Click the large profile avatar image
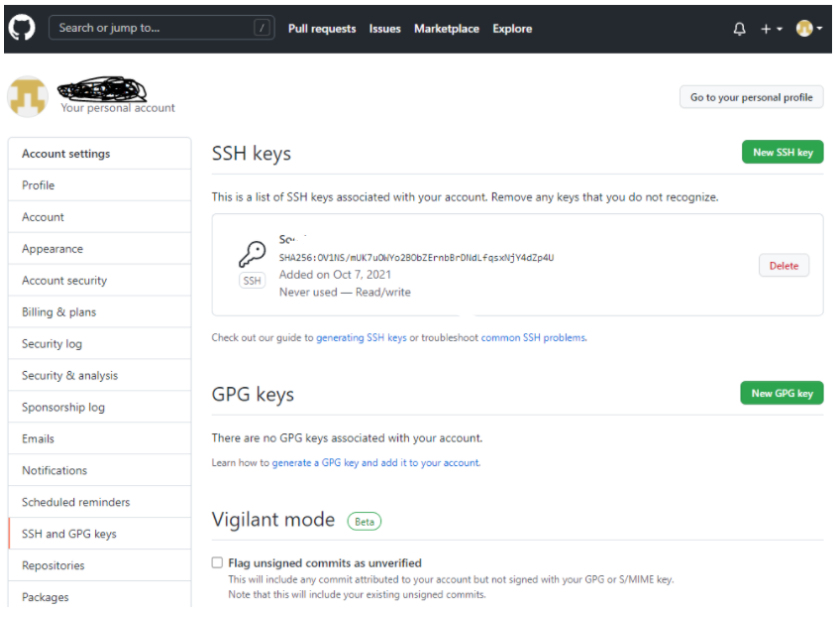Viewport: 840px width, 631px height. point(28,96)
